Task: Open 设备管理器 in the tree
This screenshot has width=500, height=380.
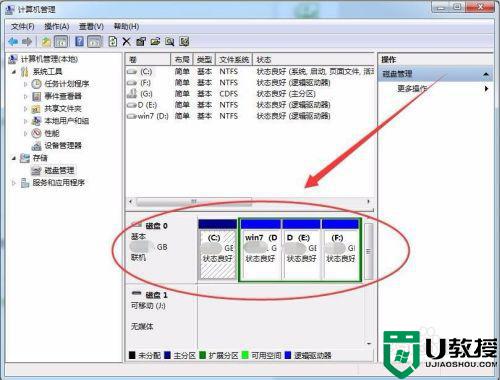Action: pyautogui.click(x=63, y=146)
